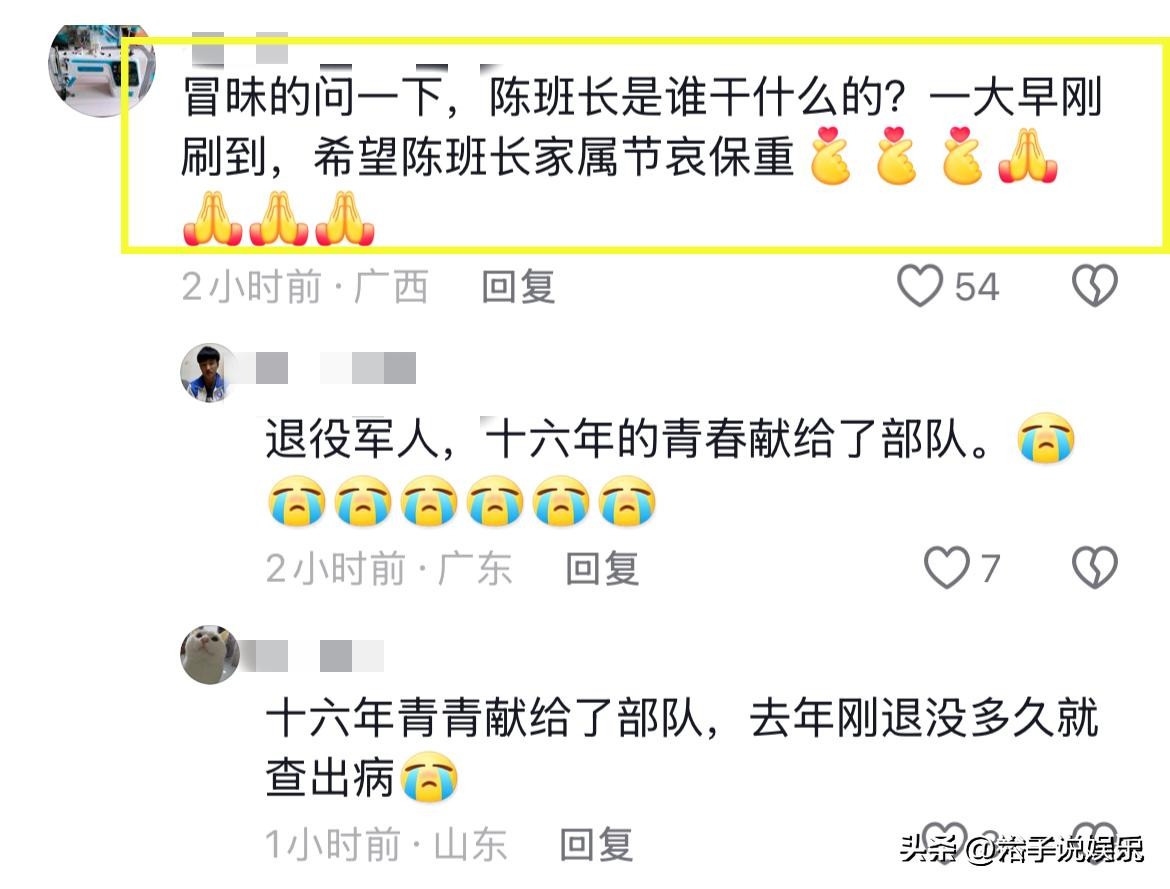Tap broken heart on the Guangdong reply
Viewport: 1170px width, 889px height.
coord(1095,568)
